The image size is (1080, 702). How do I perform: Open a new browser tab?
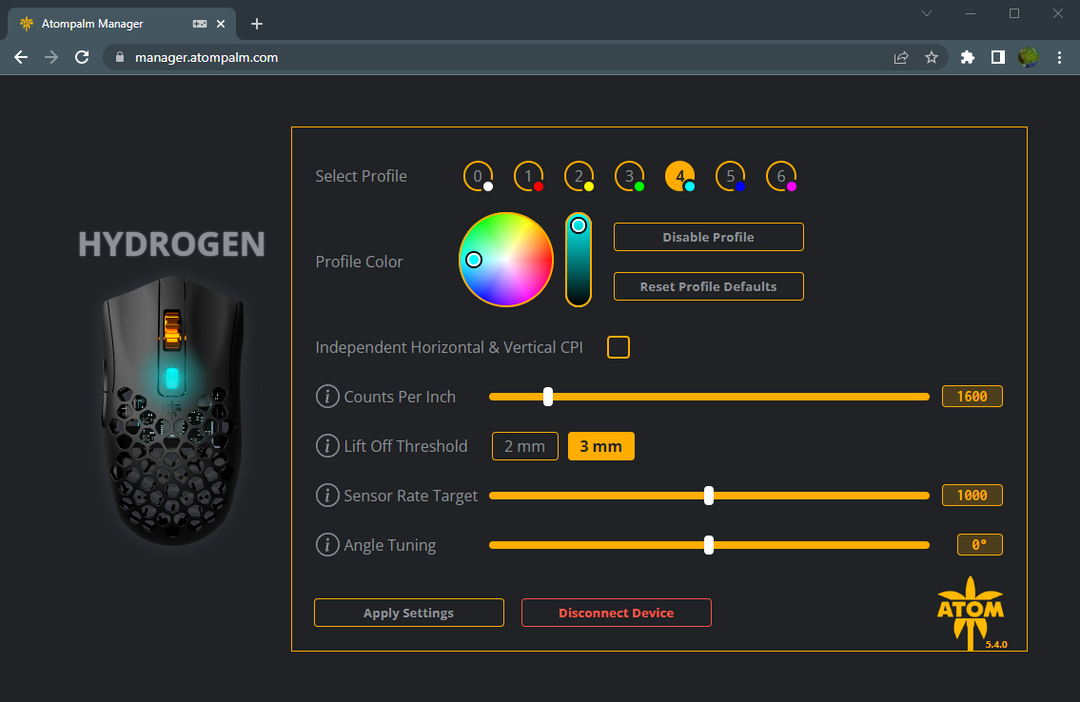point(257,24)
